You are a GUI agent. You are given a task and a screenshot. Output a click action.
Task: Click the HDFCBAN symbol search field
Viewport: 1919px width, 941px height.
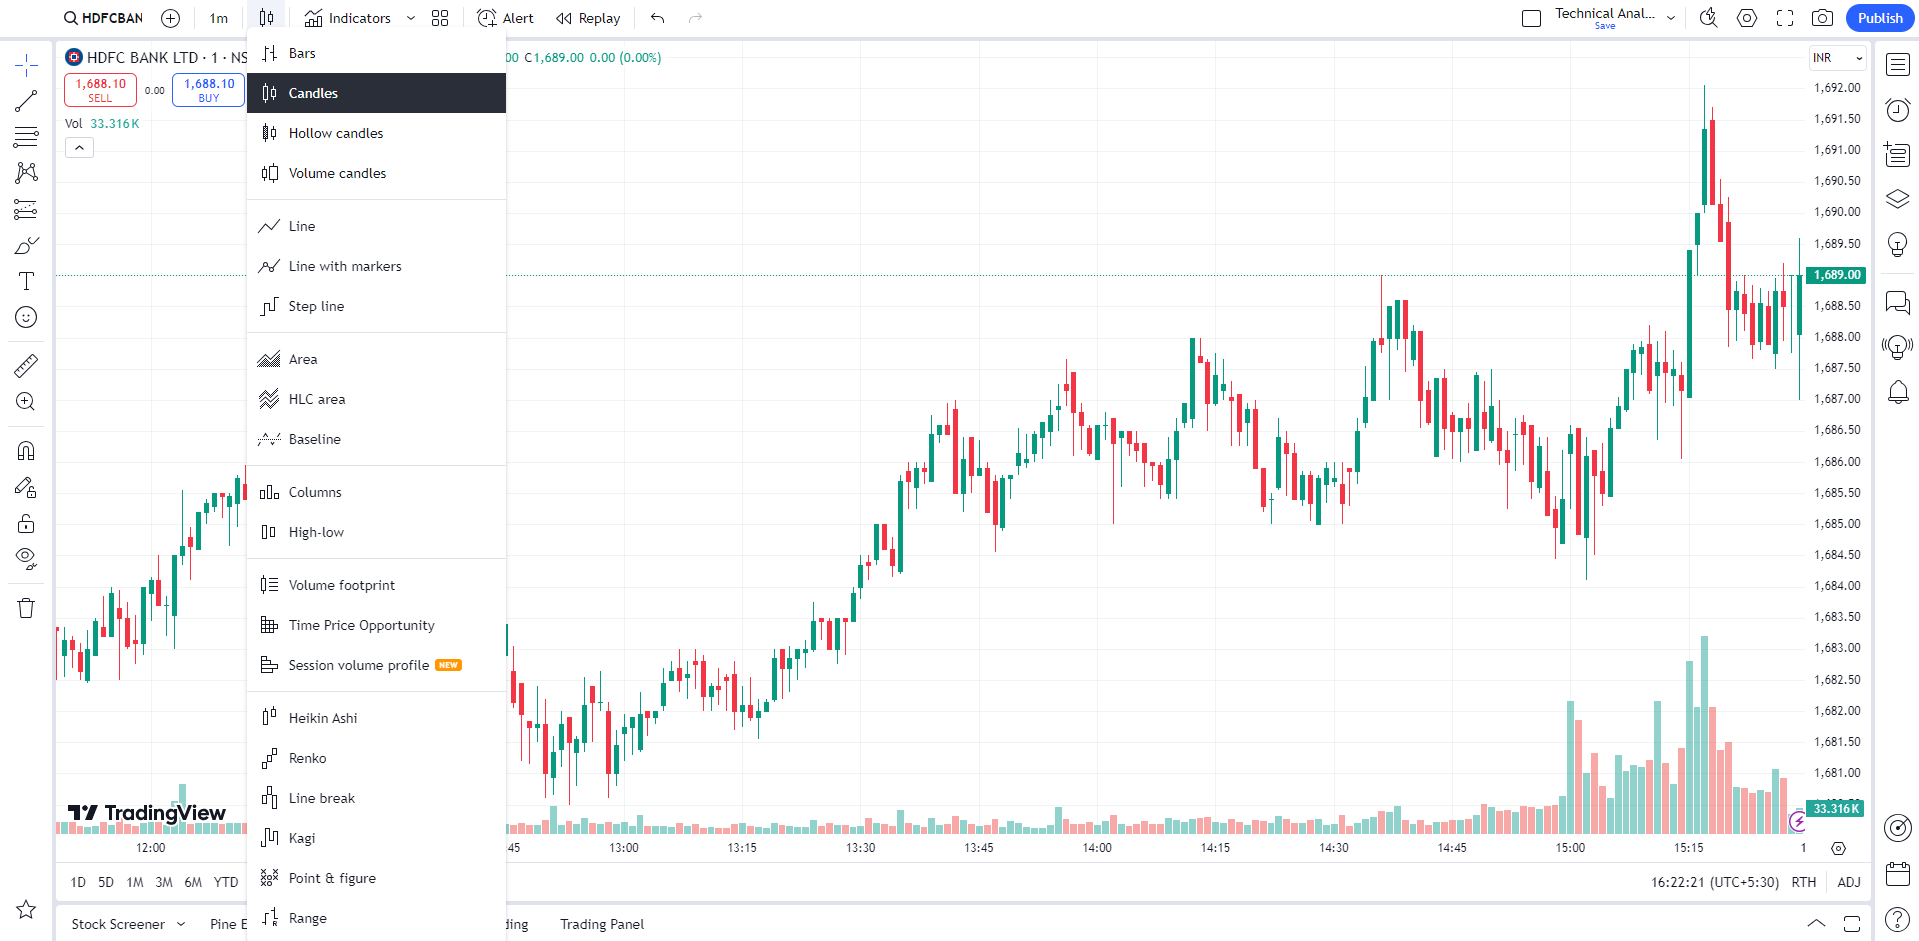pos(103,18)
